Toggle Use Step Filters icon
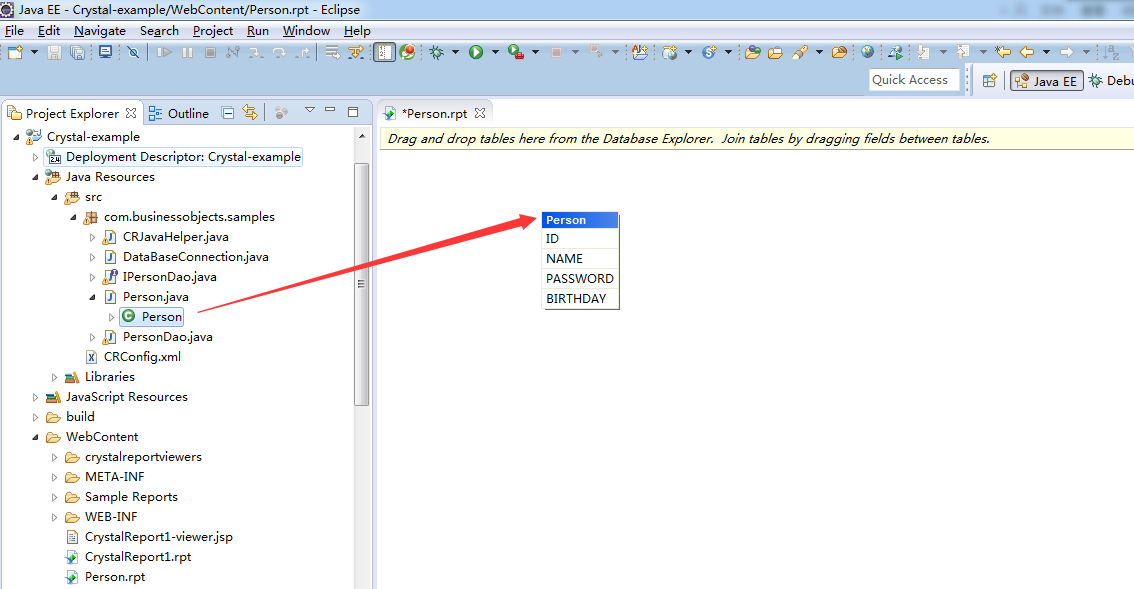The width and height of the screenshot is (1134, 589). 356,52
